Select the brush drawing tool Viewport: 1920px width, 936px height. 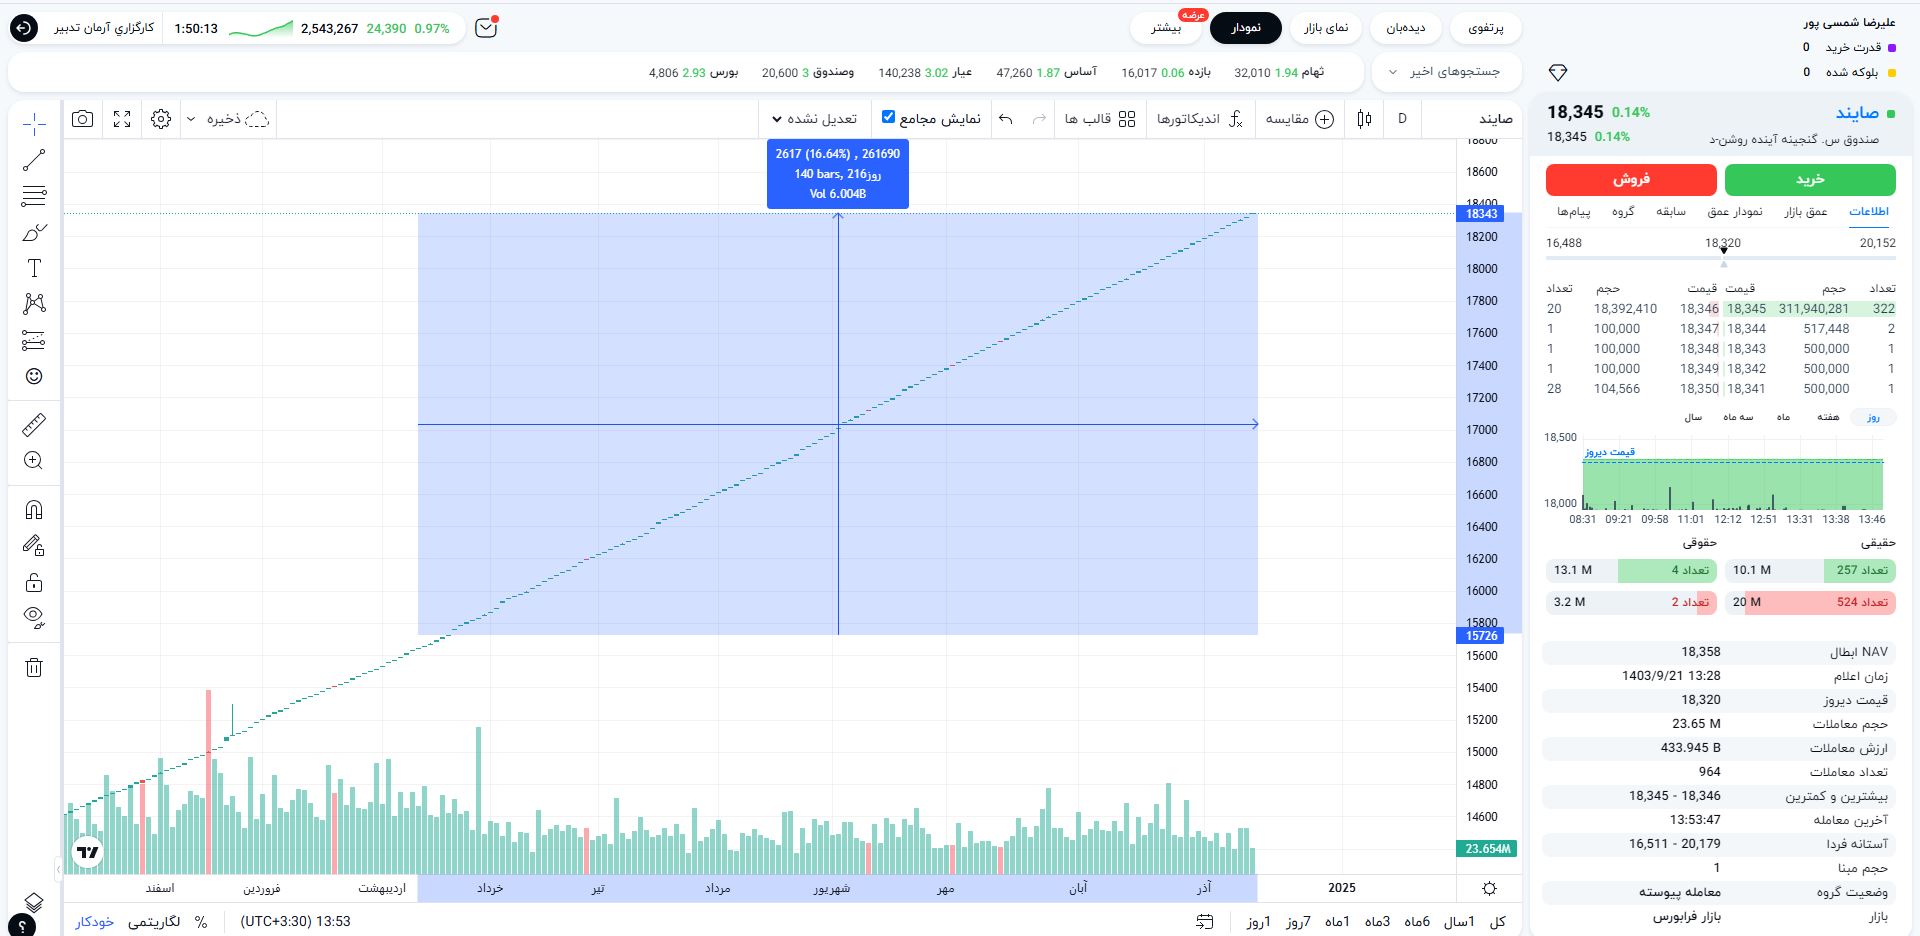34,232
